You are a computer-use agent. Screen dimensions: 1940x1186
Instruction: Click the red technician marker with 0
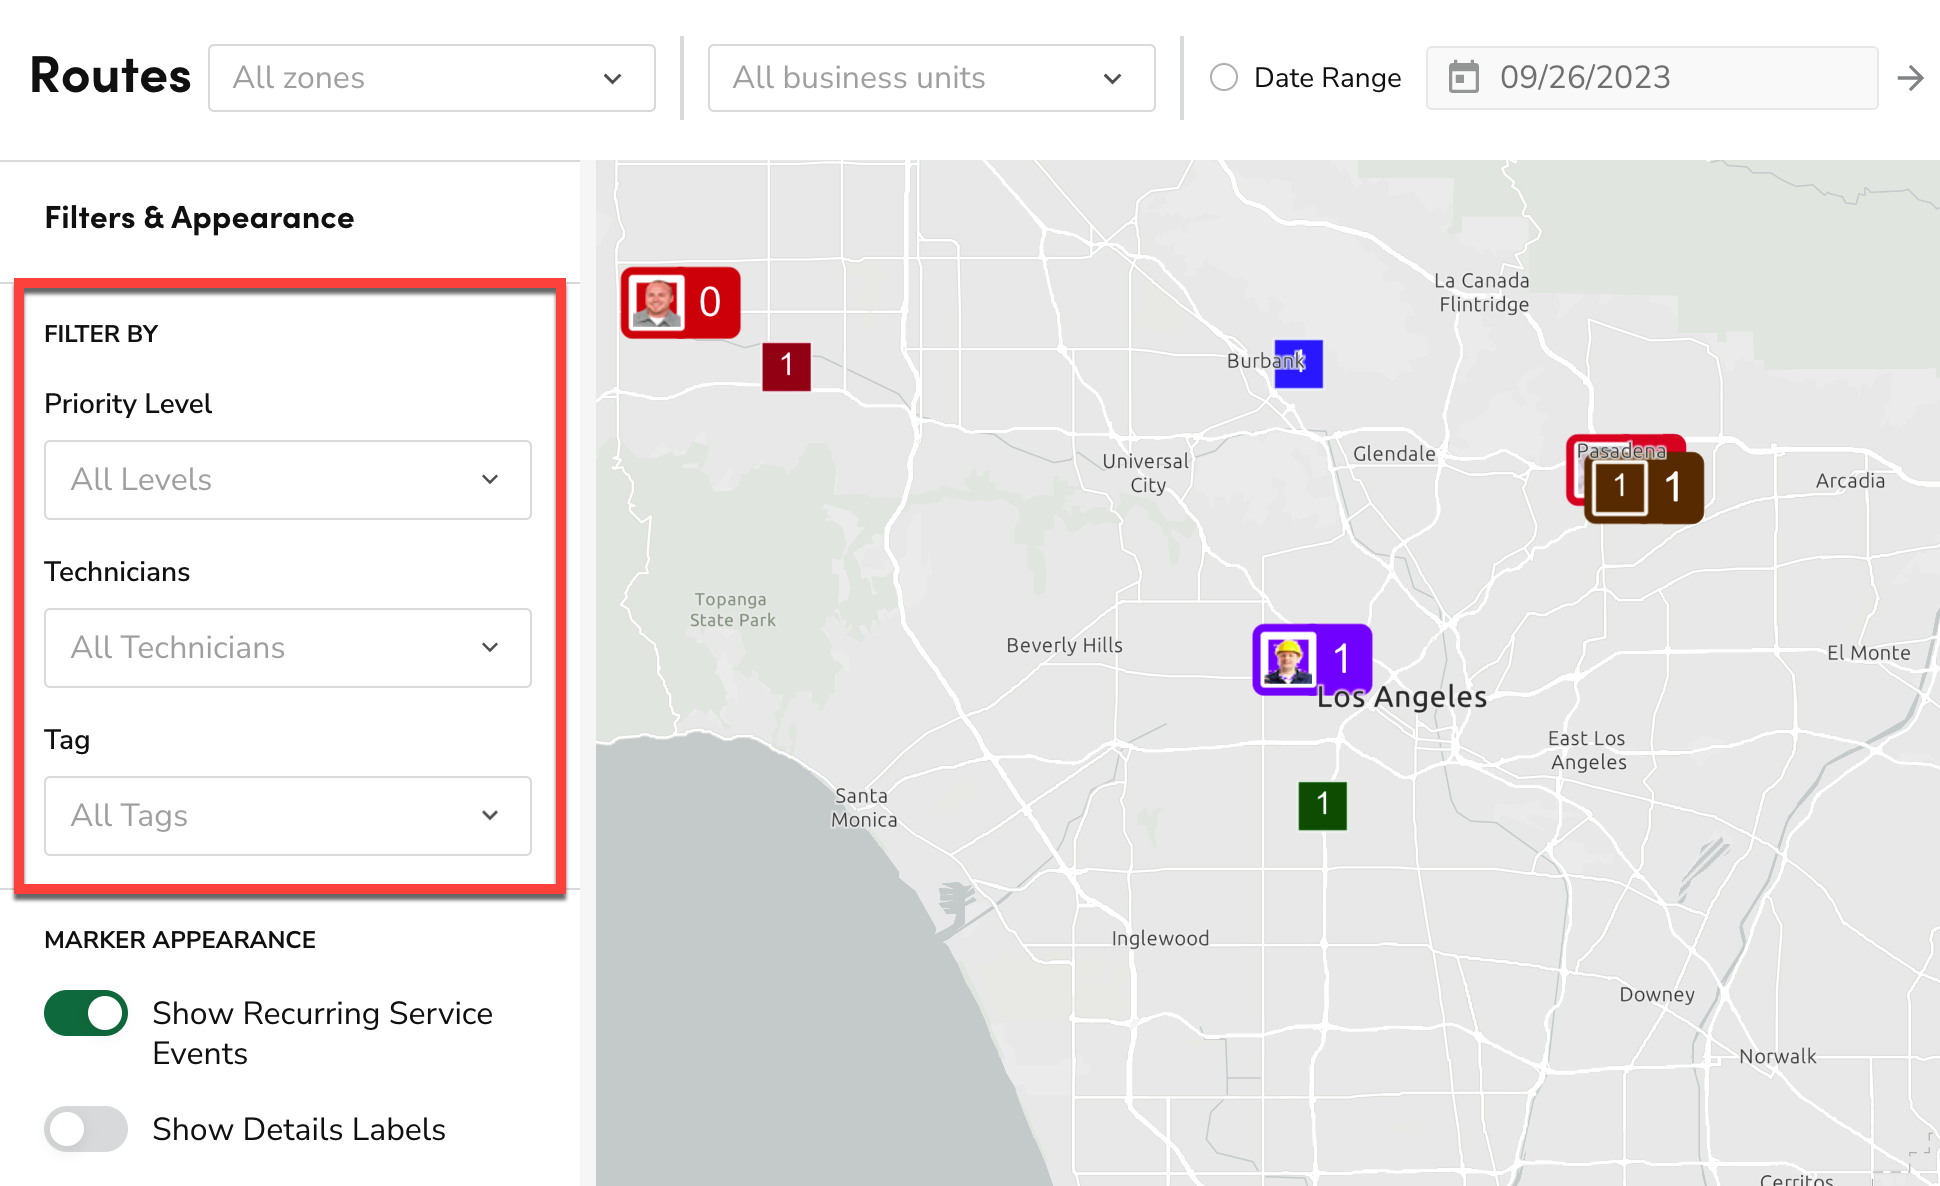680,302
